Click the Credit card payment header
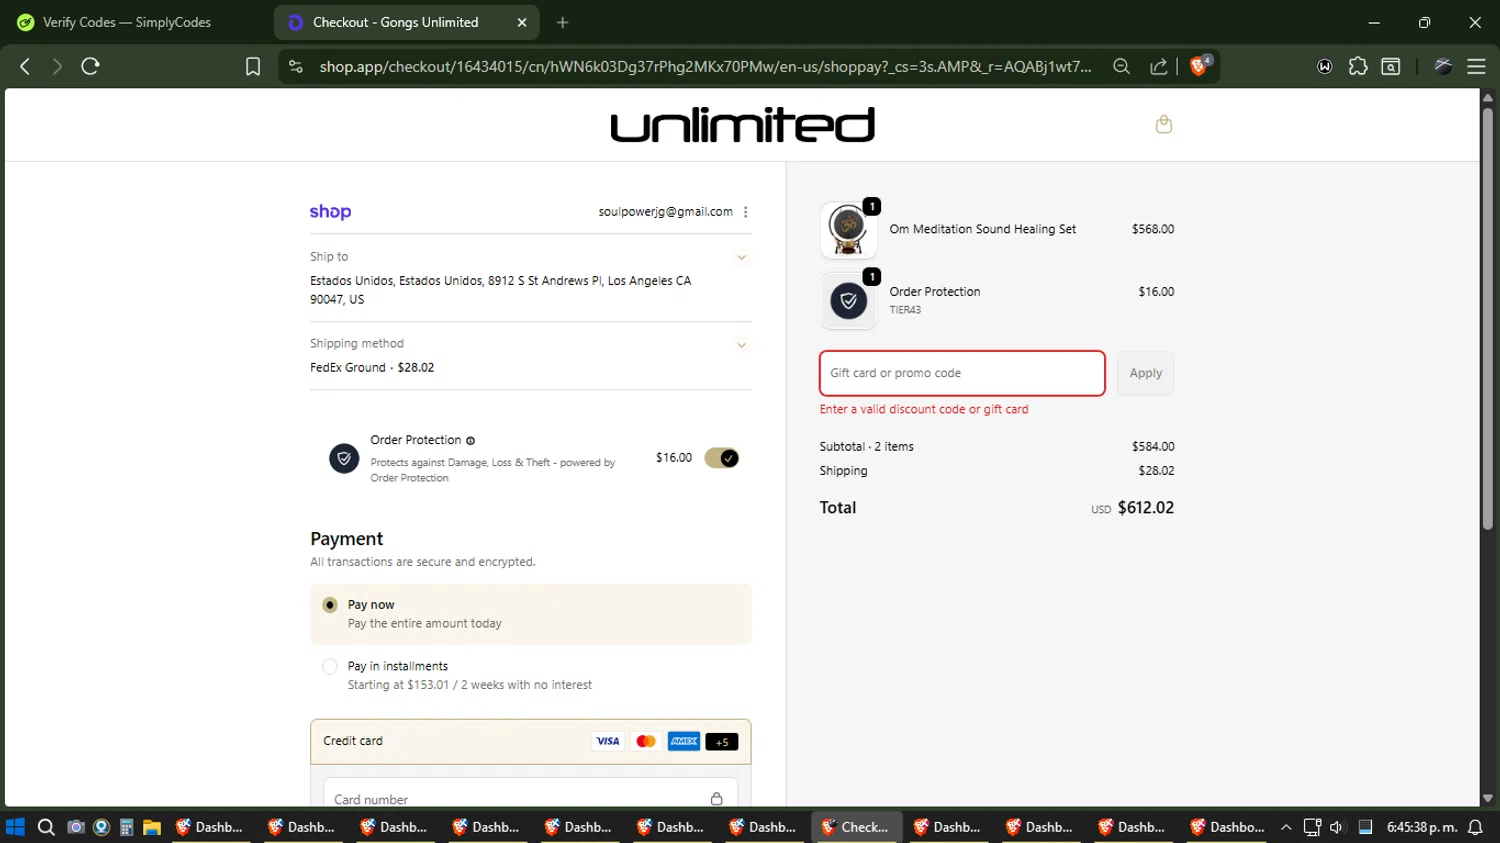The width and height of the screenshot is (1500, 843). (531, 741)
